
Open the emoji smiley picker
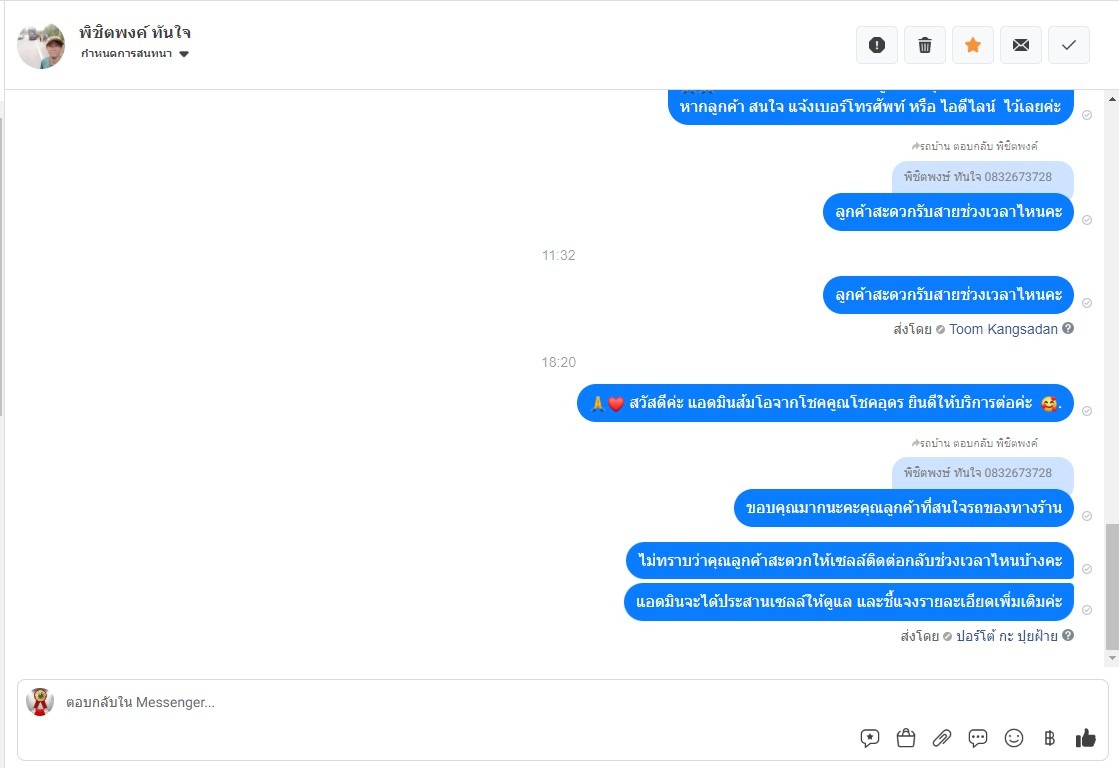1013,738
